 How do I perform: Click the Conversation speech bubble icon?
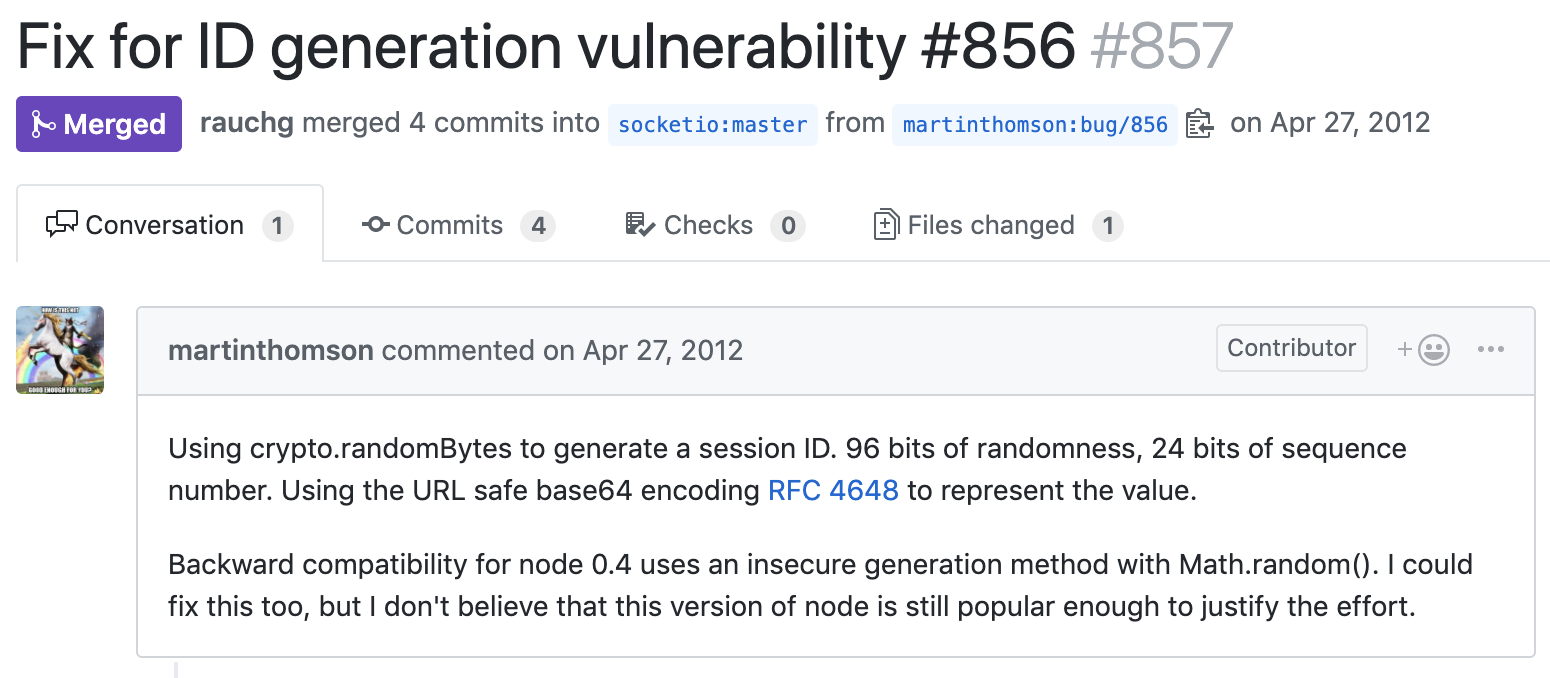[x=62, y=224]
